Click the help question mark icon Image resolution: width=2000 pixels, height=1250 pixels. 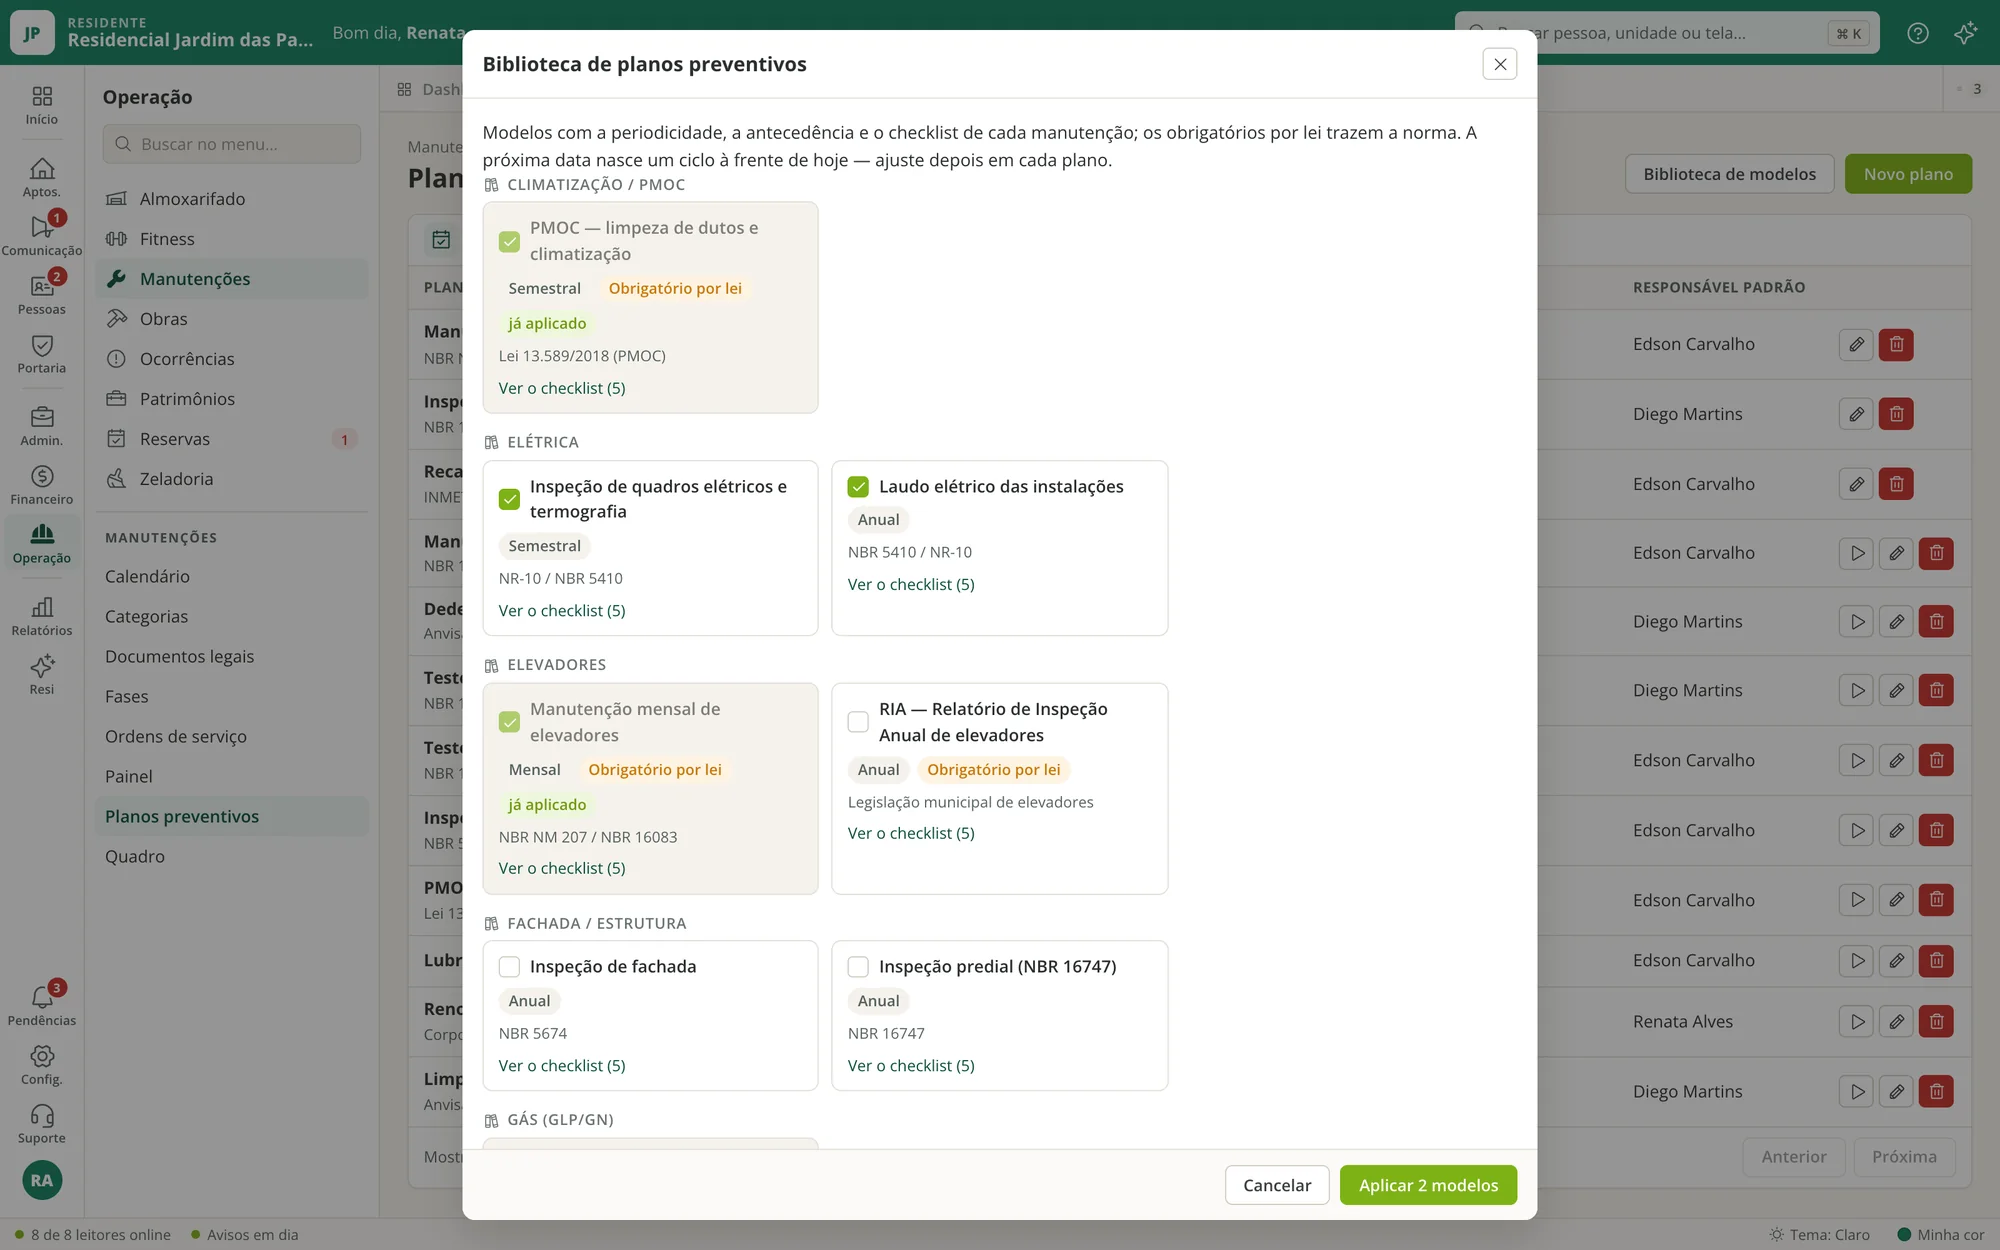click(1917, 33)
